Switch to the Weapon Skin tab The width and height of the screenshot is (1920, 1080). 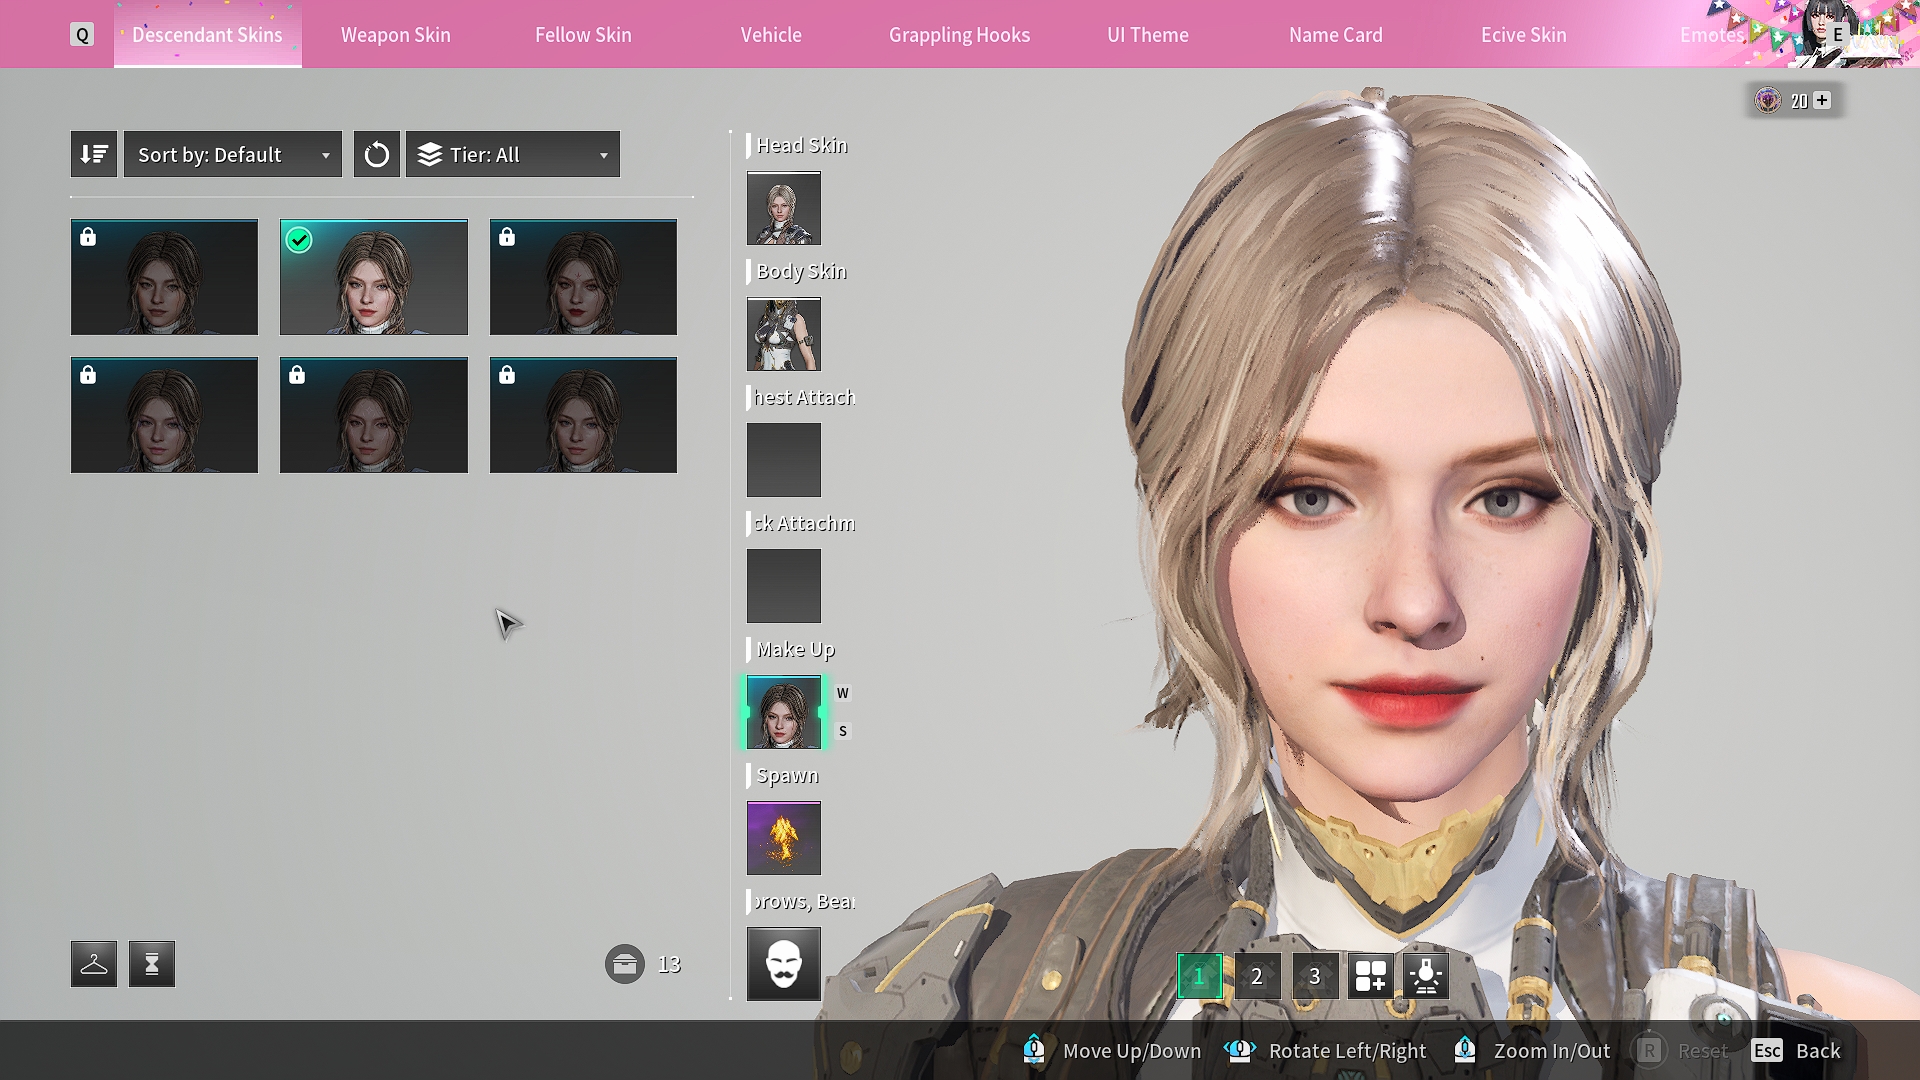pos(396,35)
